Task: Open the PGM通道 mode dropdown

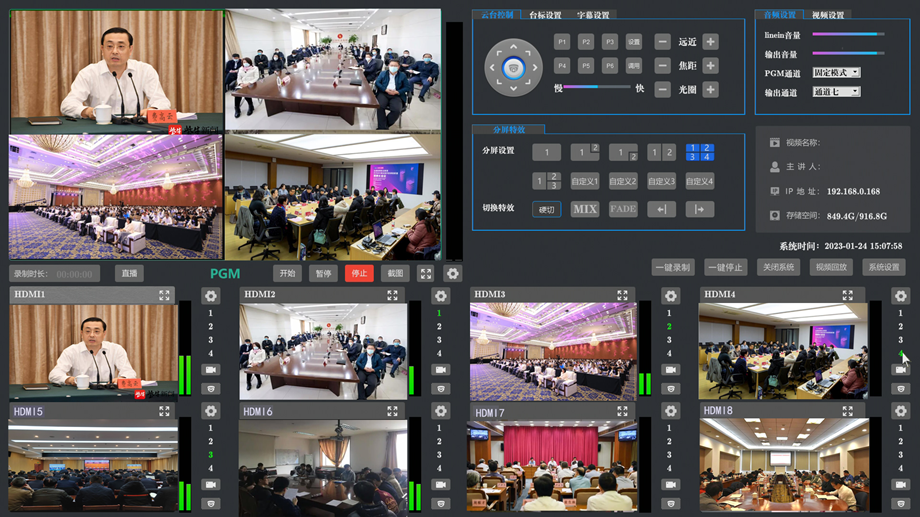Action: pos(836,73)
